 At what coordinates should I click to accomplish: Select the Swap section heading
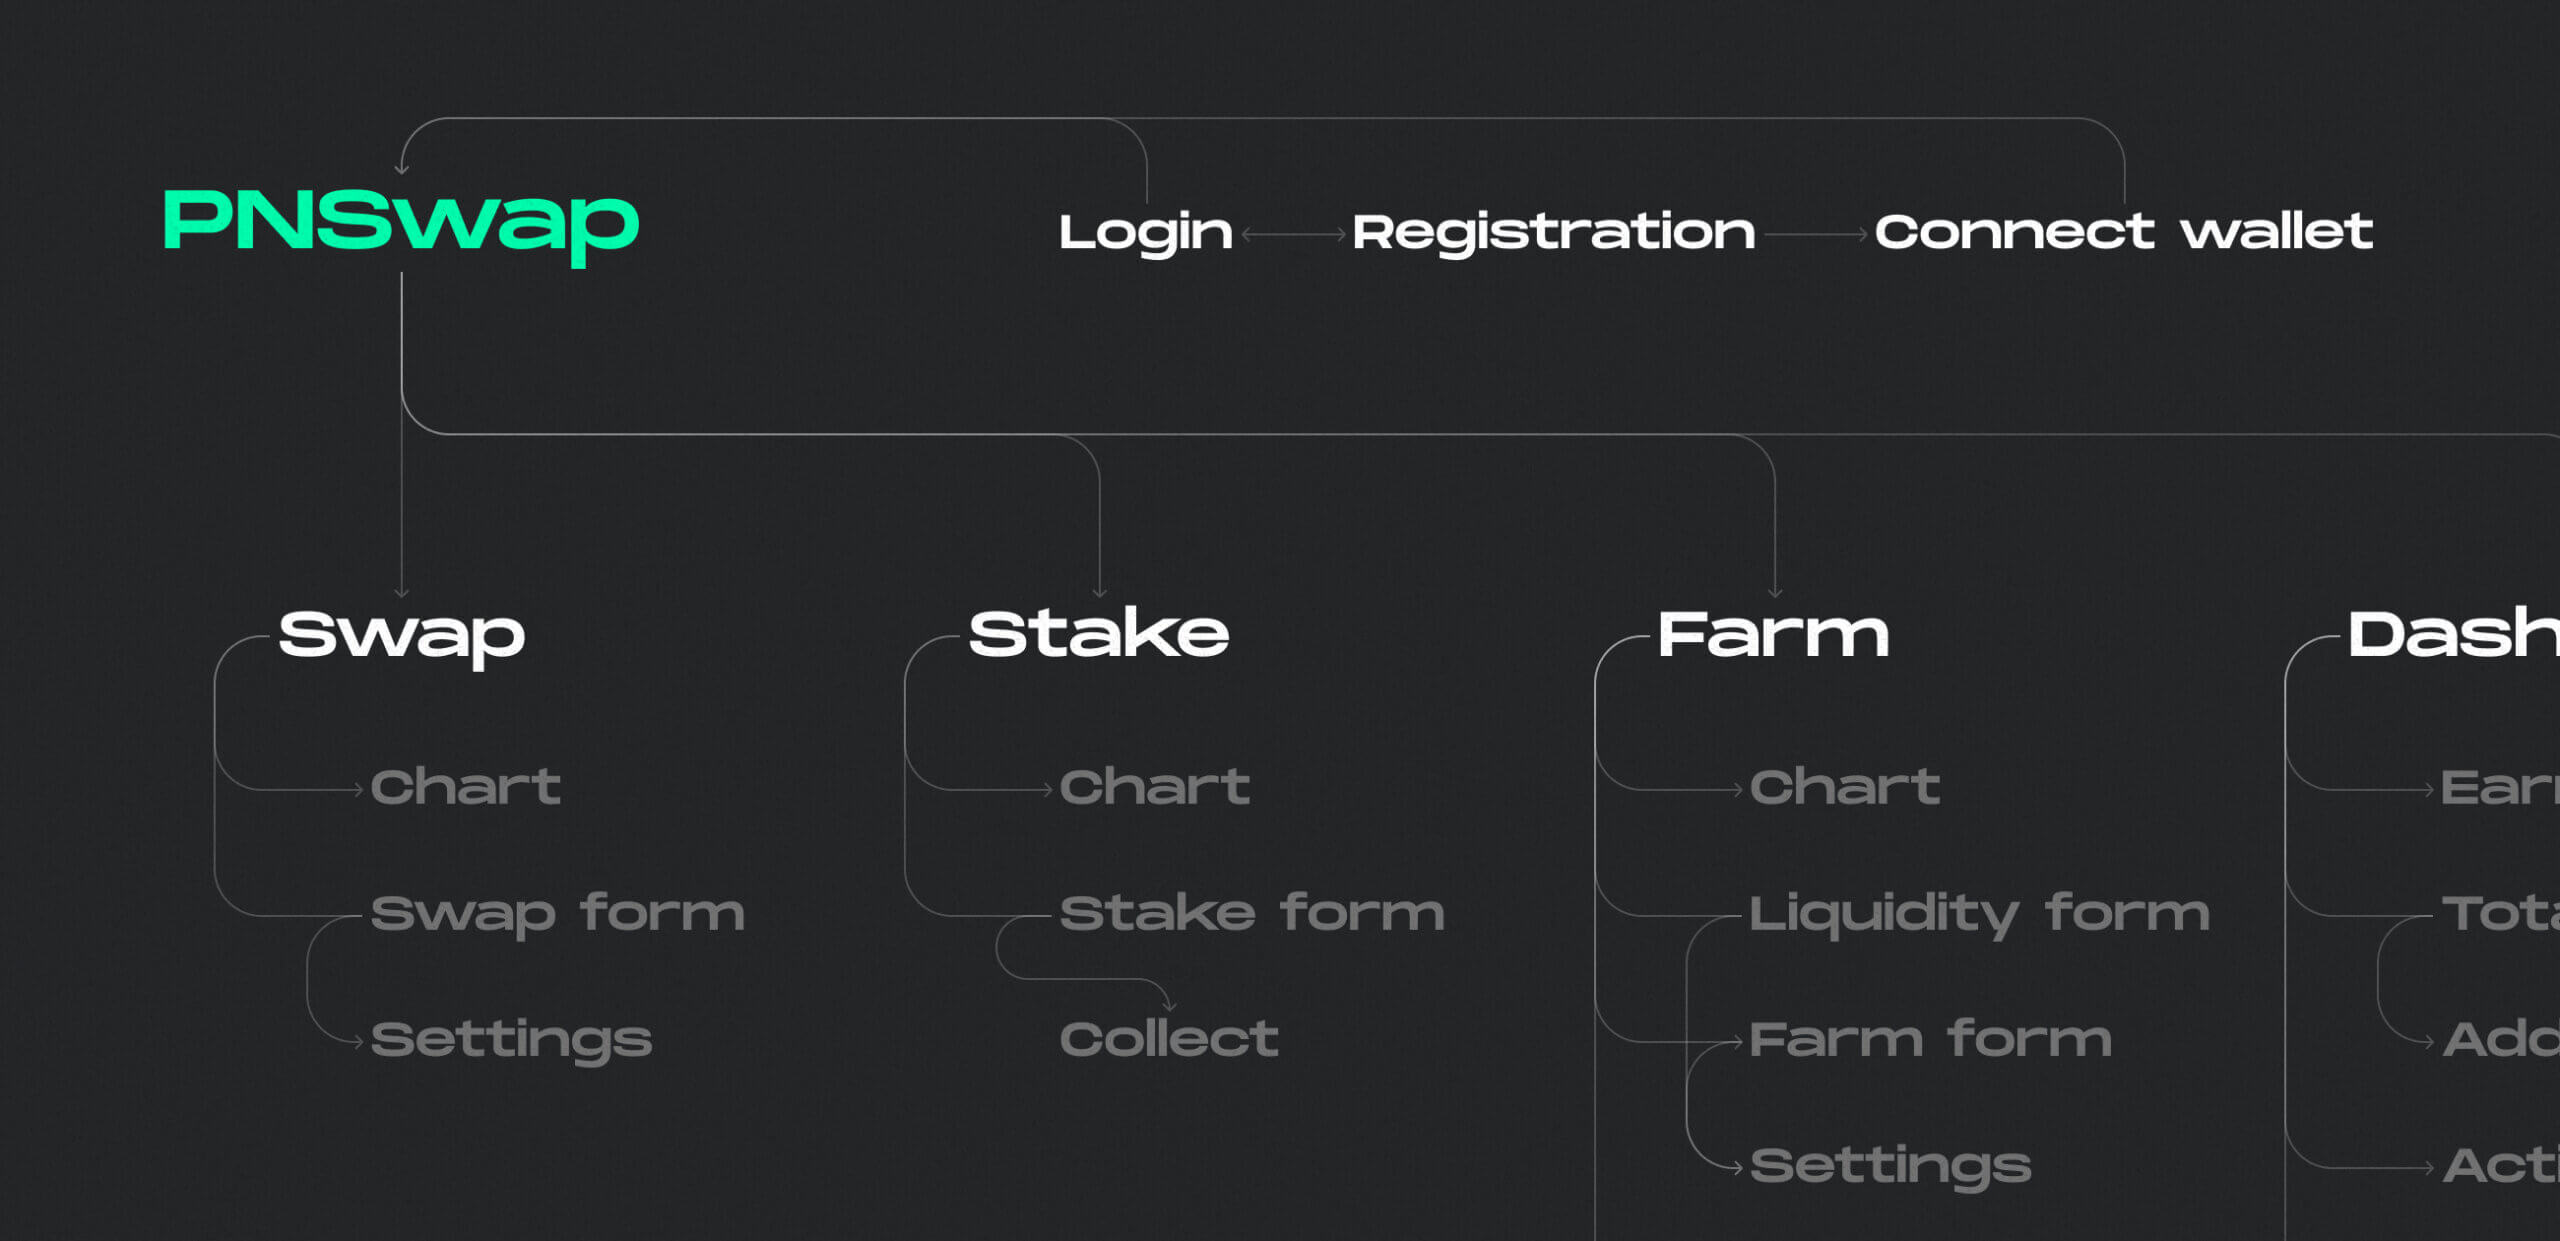tap(401, 635)
